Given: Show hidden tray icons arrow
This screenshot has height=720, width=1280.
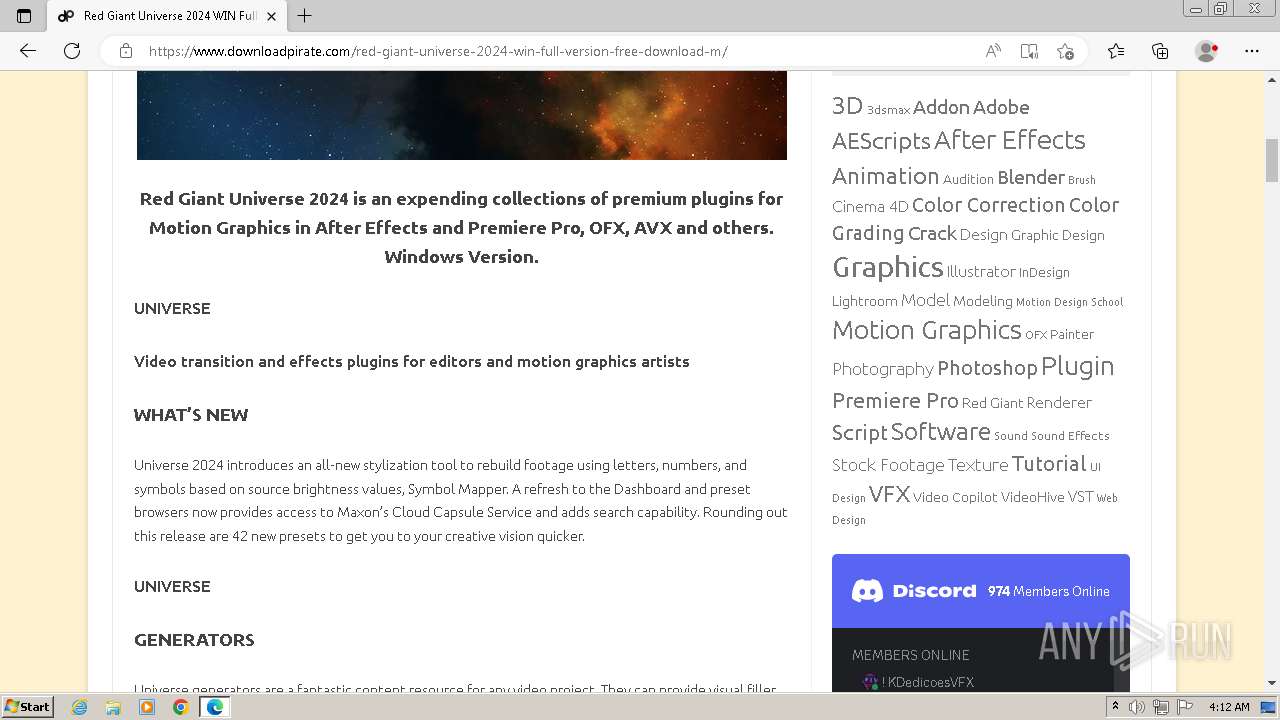Looking at the screenshot, I should click(1114, 707).
